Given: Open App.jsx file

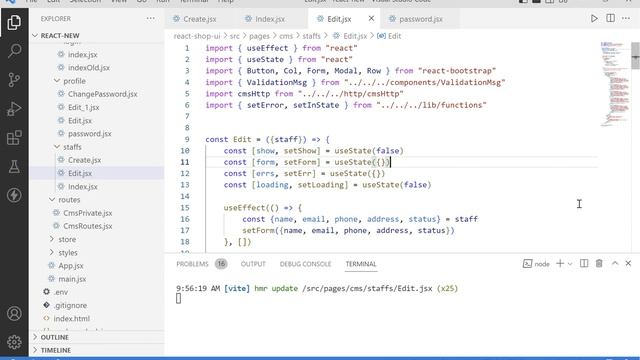Looking at the screenshot, I should 71,266.
